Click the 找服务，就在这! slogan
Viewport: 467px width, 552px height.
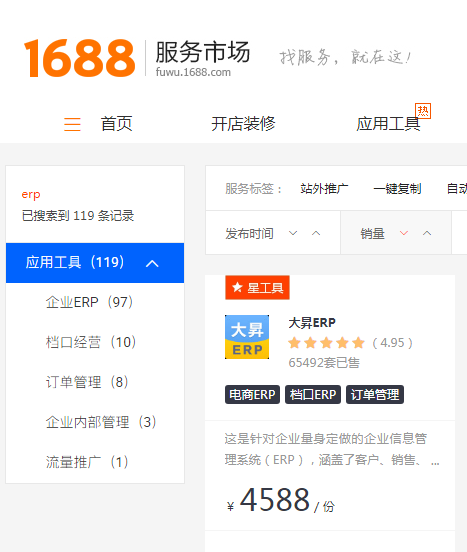[346, 57]
